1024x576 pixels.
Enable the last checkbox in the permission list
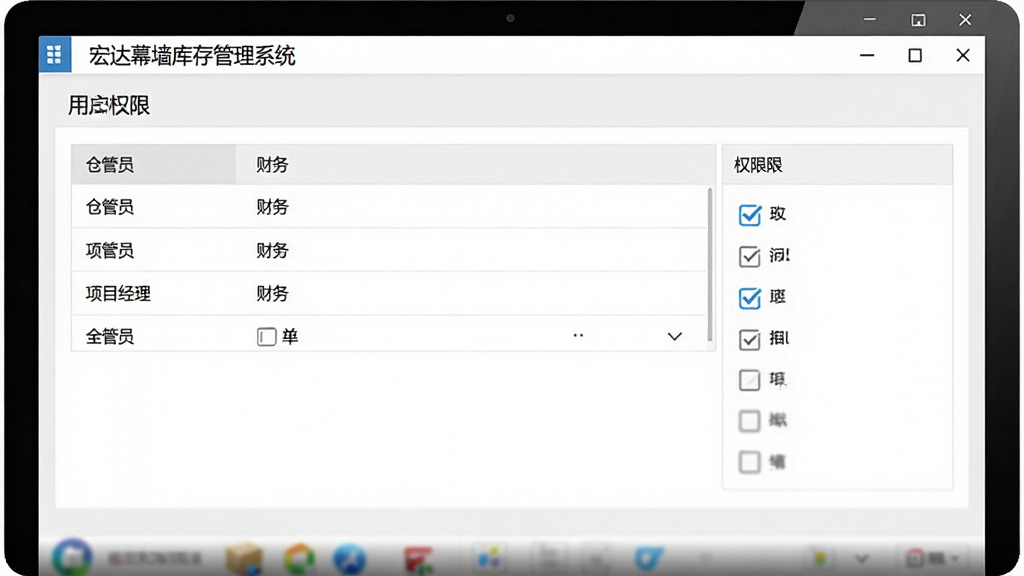click(x=750, y=462)
